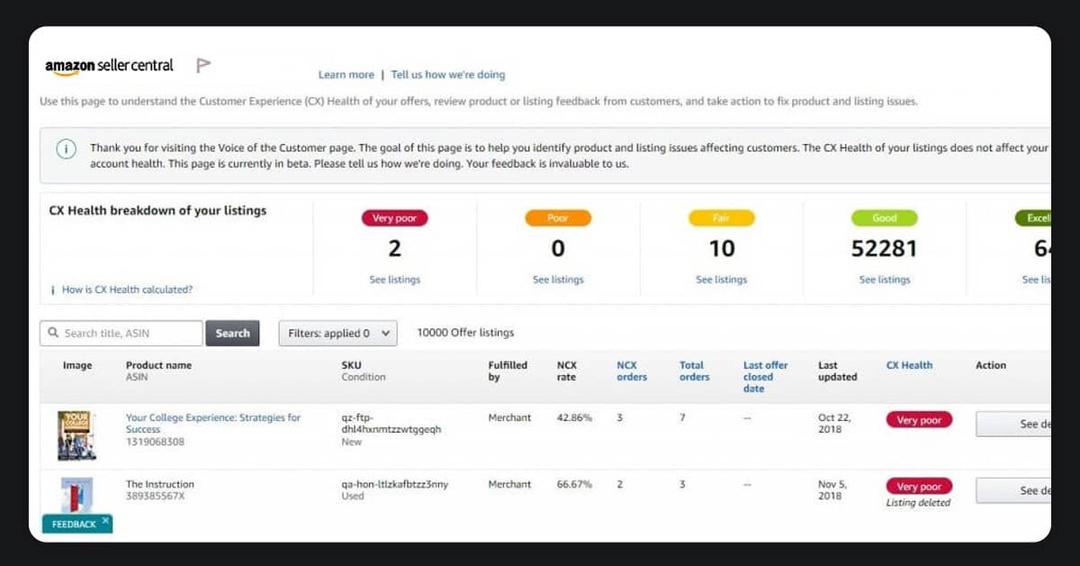See listings under Good
The image size is (1080, 566).
tap(884, 280)
